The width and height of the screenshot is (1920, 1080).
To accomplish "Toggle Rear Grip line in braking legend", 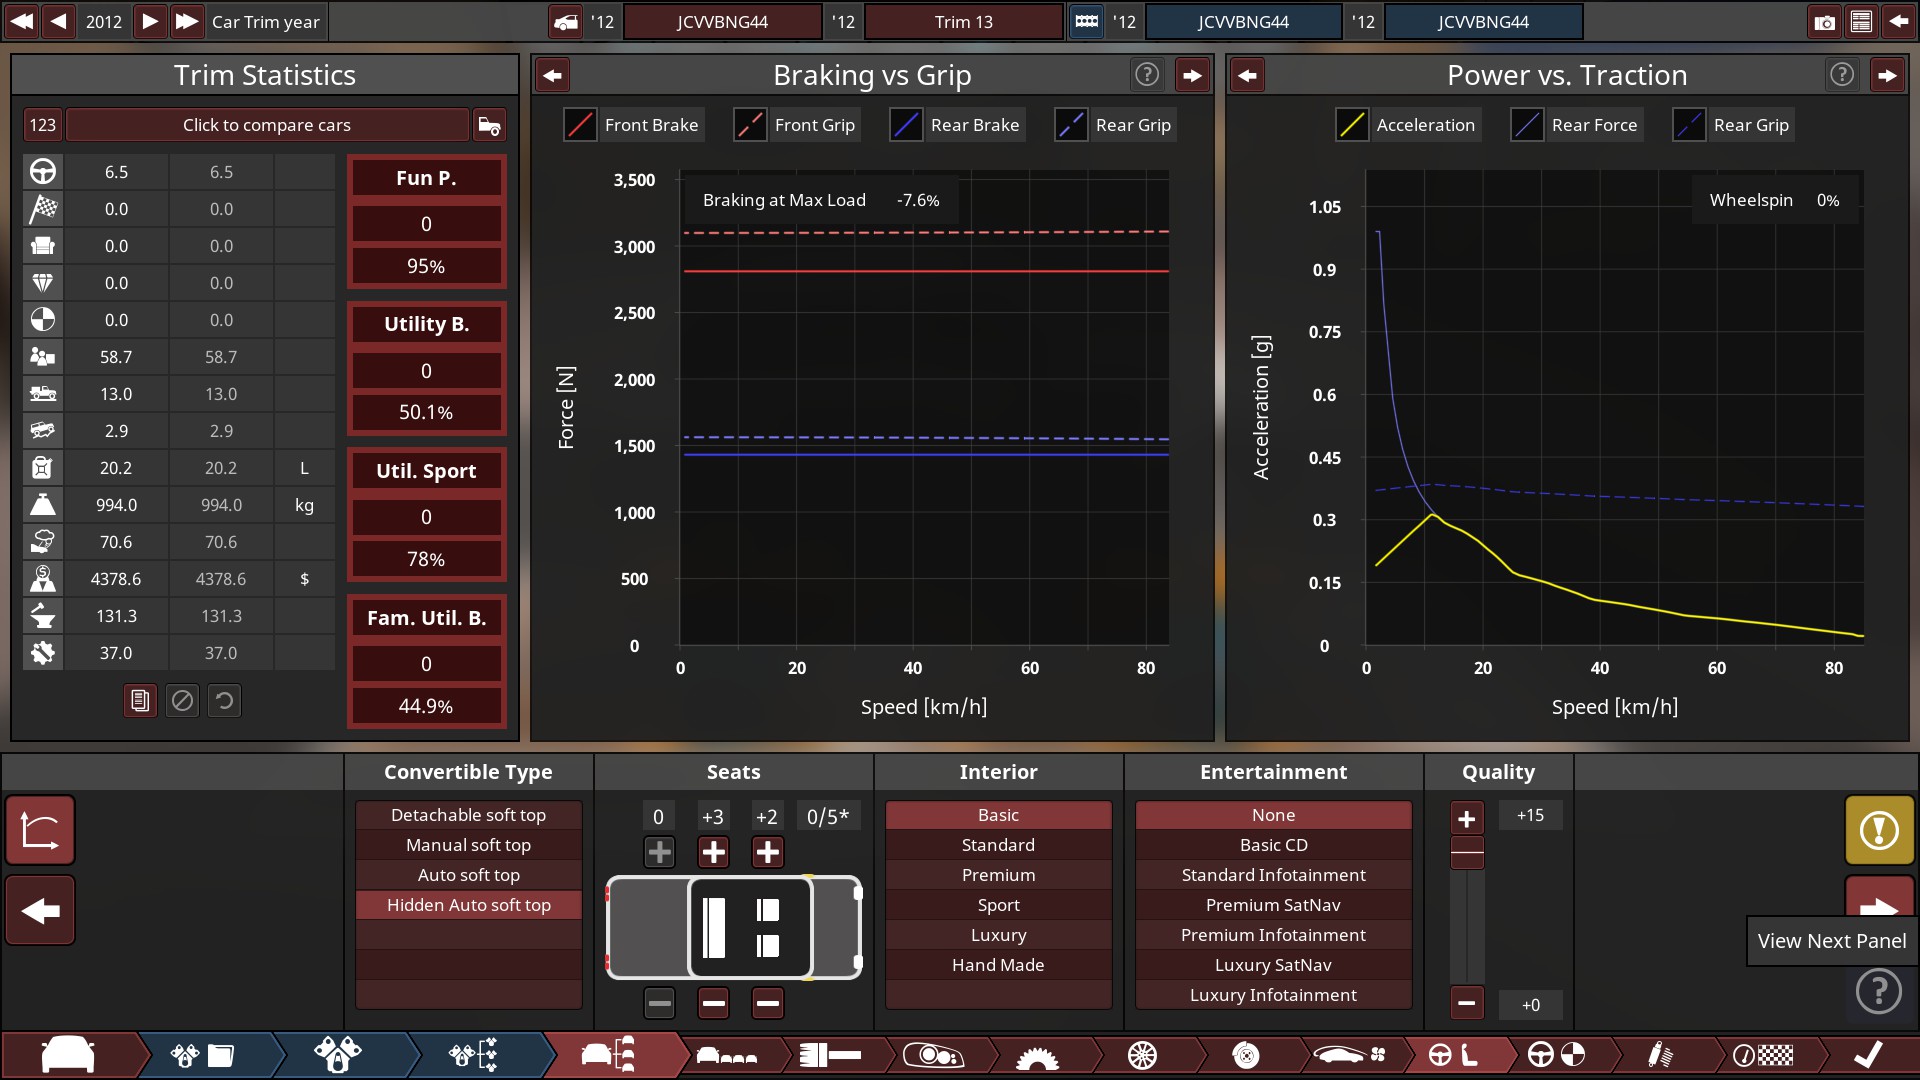I will (x=1115, y=125).
